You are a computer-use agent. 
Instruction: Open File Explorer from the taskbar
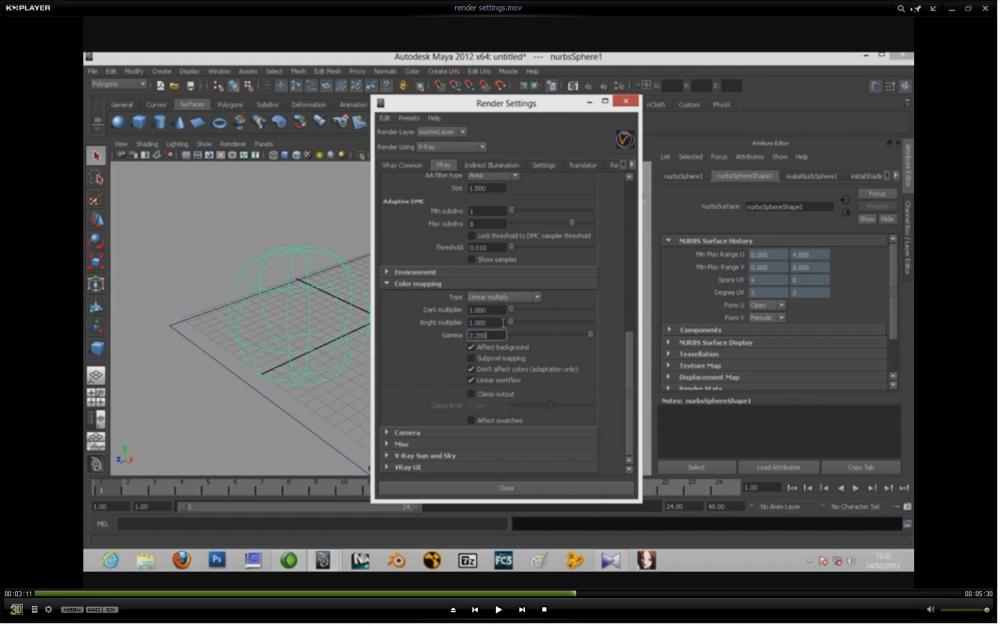(145, 560)
